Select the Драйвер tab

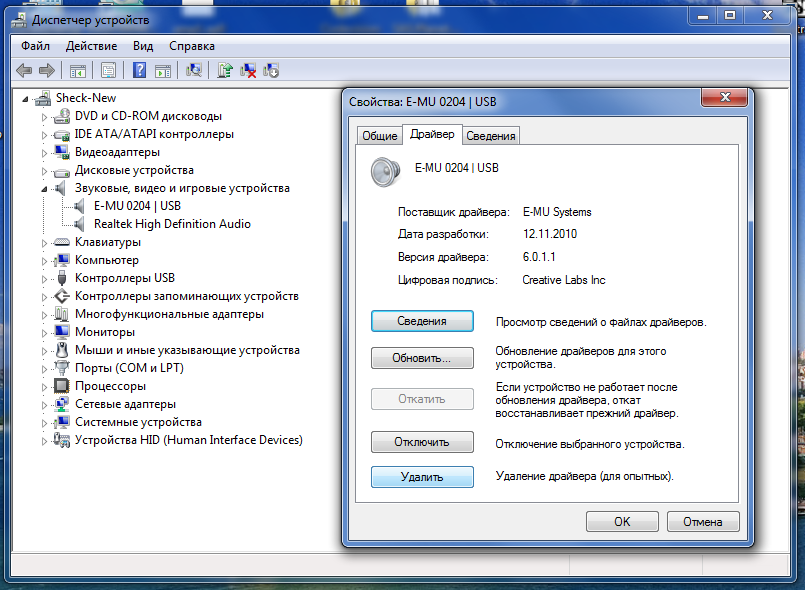(432, 134)
